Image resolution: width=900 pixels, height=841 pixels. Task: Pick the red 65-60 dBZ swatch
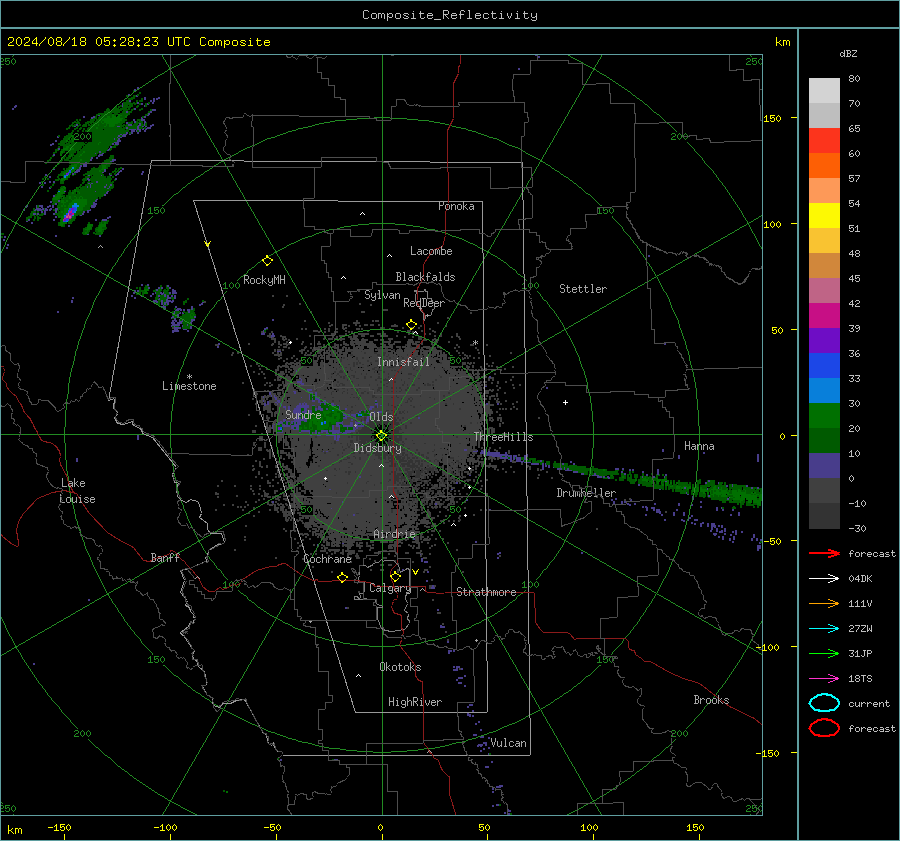tap(824, 141)
